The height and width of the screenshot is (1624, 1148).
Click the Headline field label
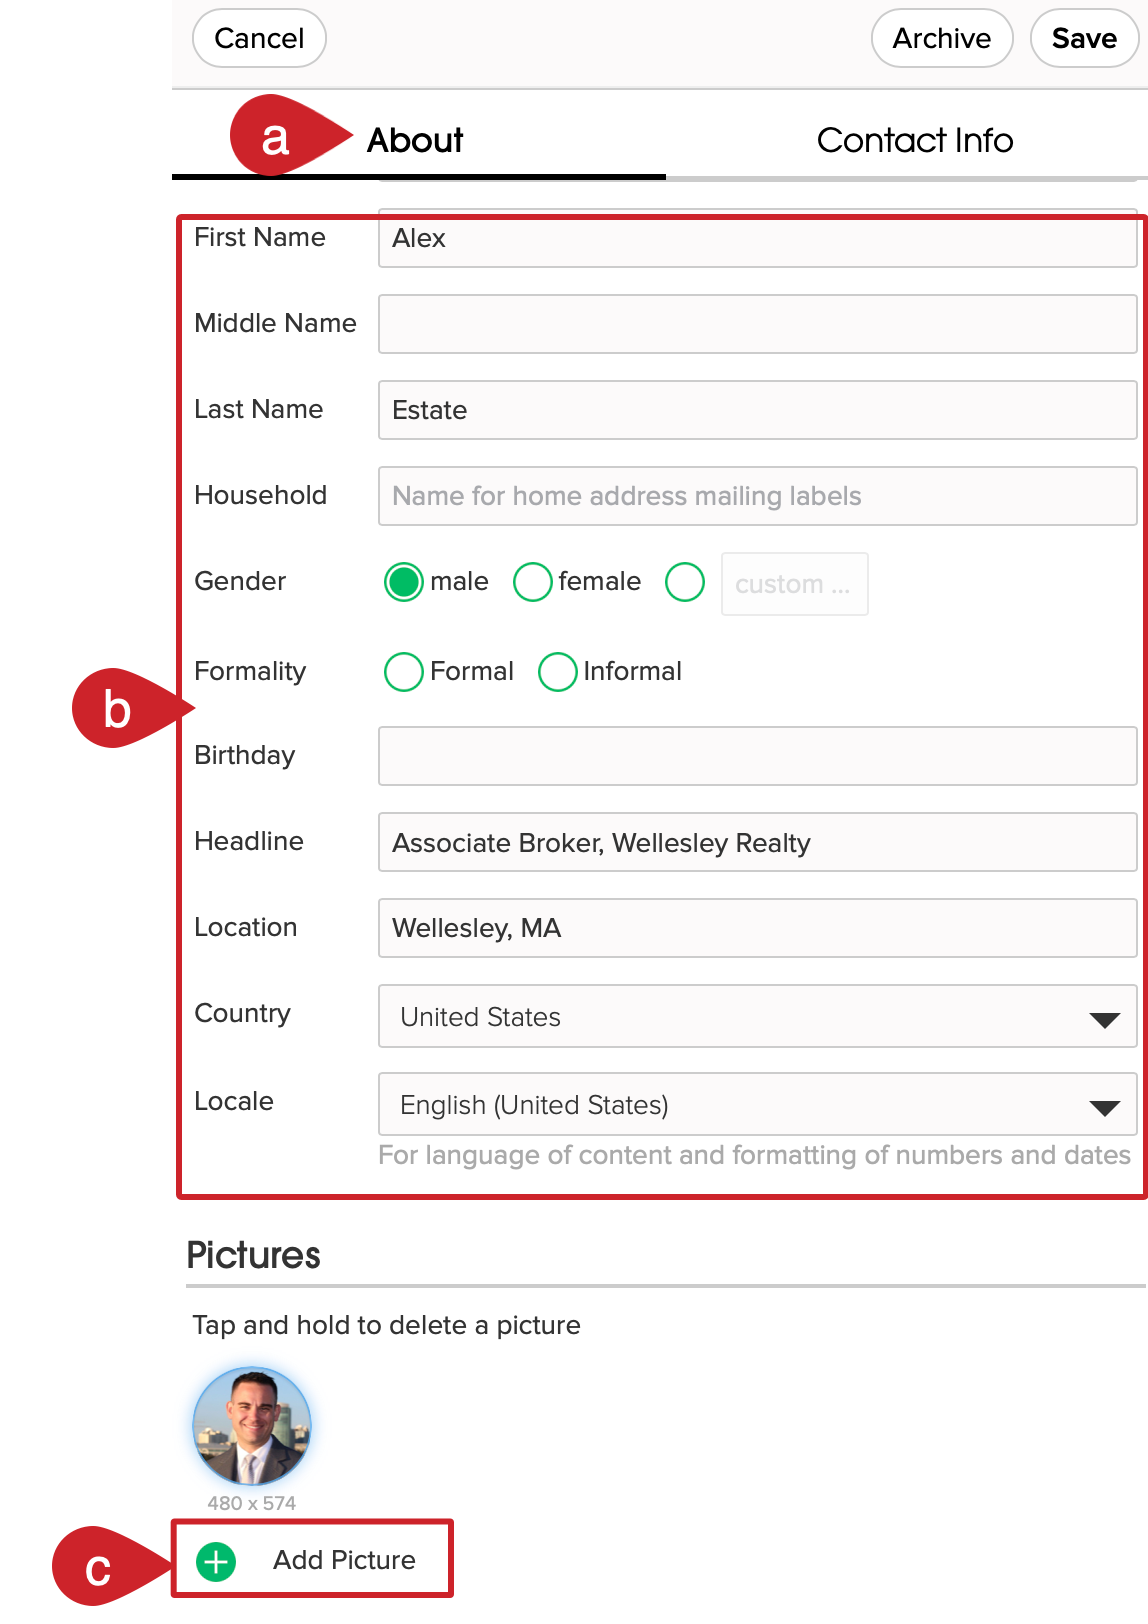pyautogui.click(x=249, y=841)
